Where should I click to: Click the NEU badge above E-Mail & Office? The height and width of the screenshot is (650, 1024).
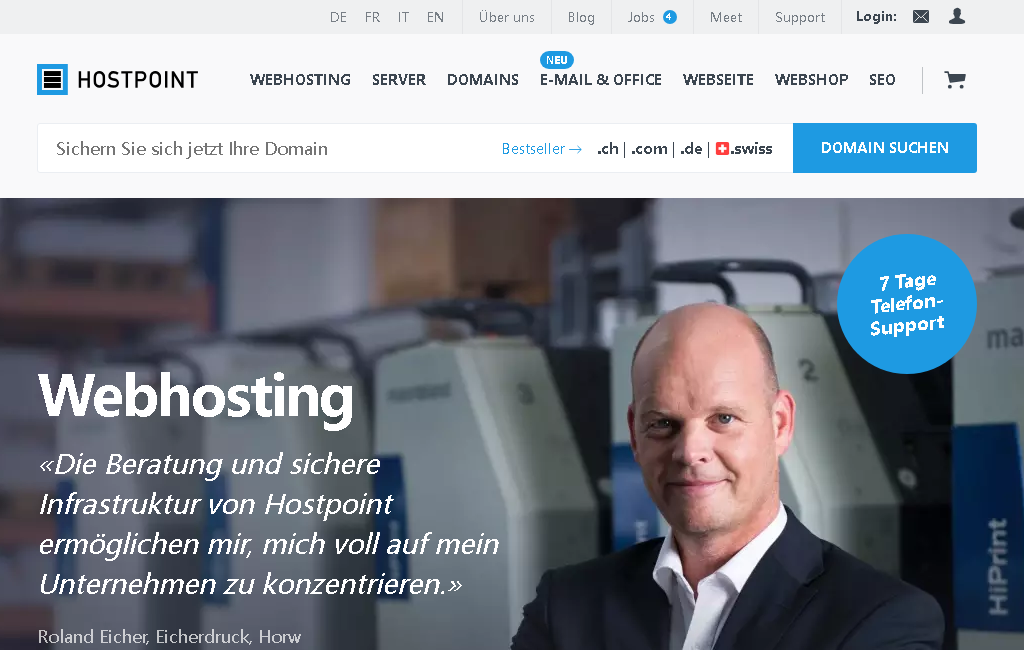coord(556,60)
